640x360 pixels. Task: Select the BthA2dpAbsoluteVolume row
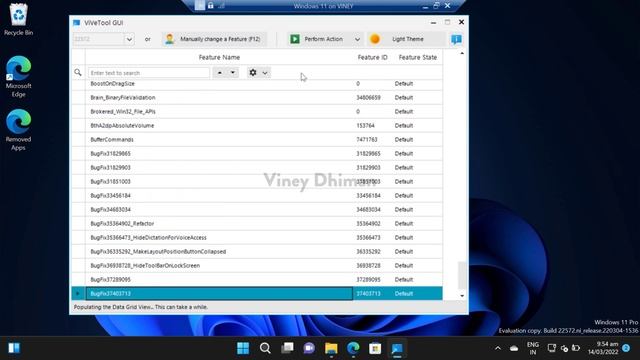pyautogui.click(x=257, y=126)
